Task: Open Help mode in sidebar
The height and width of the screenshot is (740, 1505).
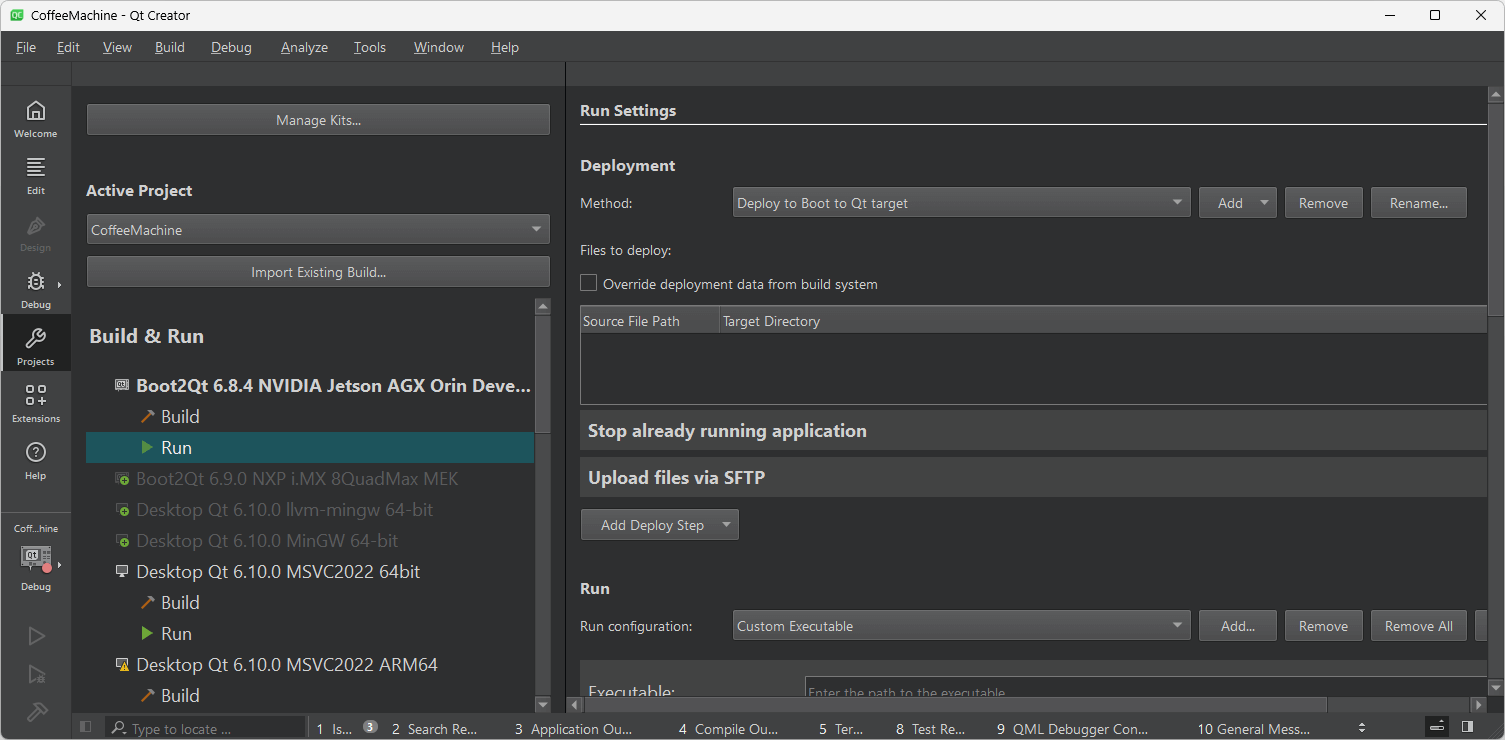Action: tap(35, 460)
